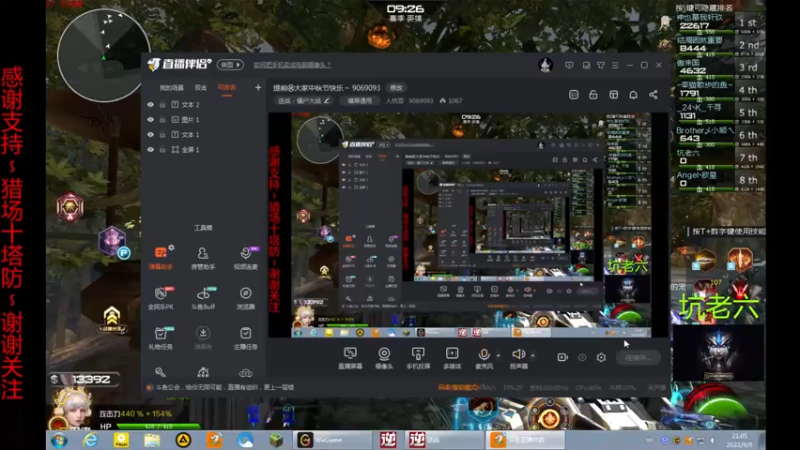Toggle the unlock icon above preview

[x=593, y=95]
